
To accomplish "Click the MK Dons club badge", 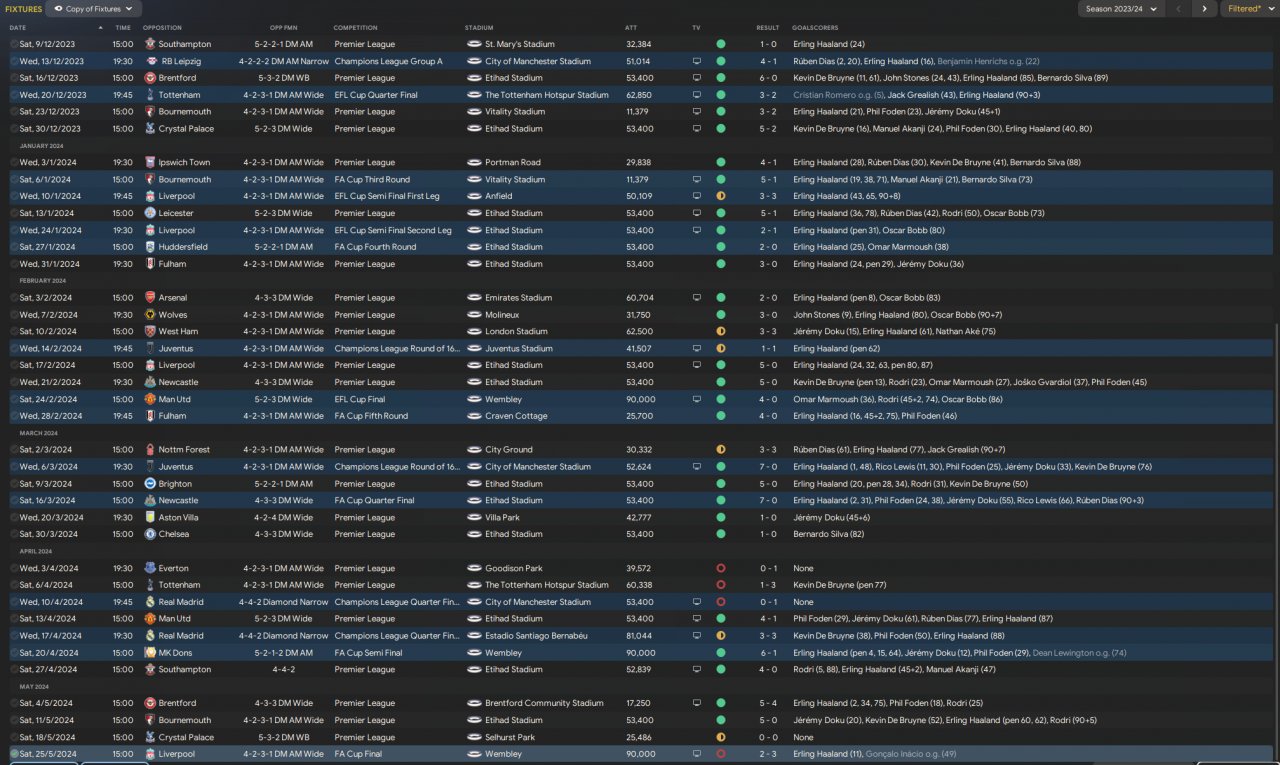I will coord(150,653).
